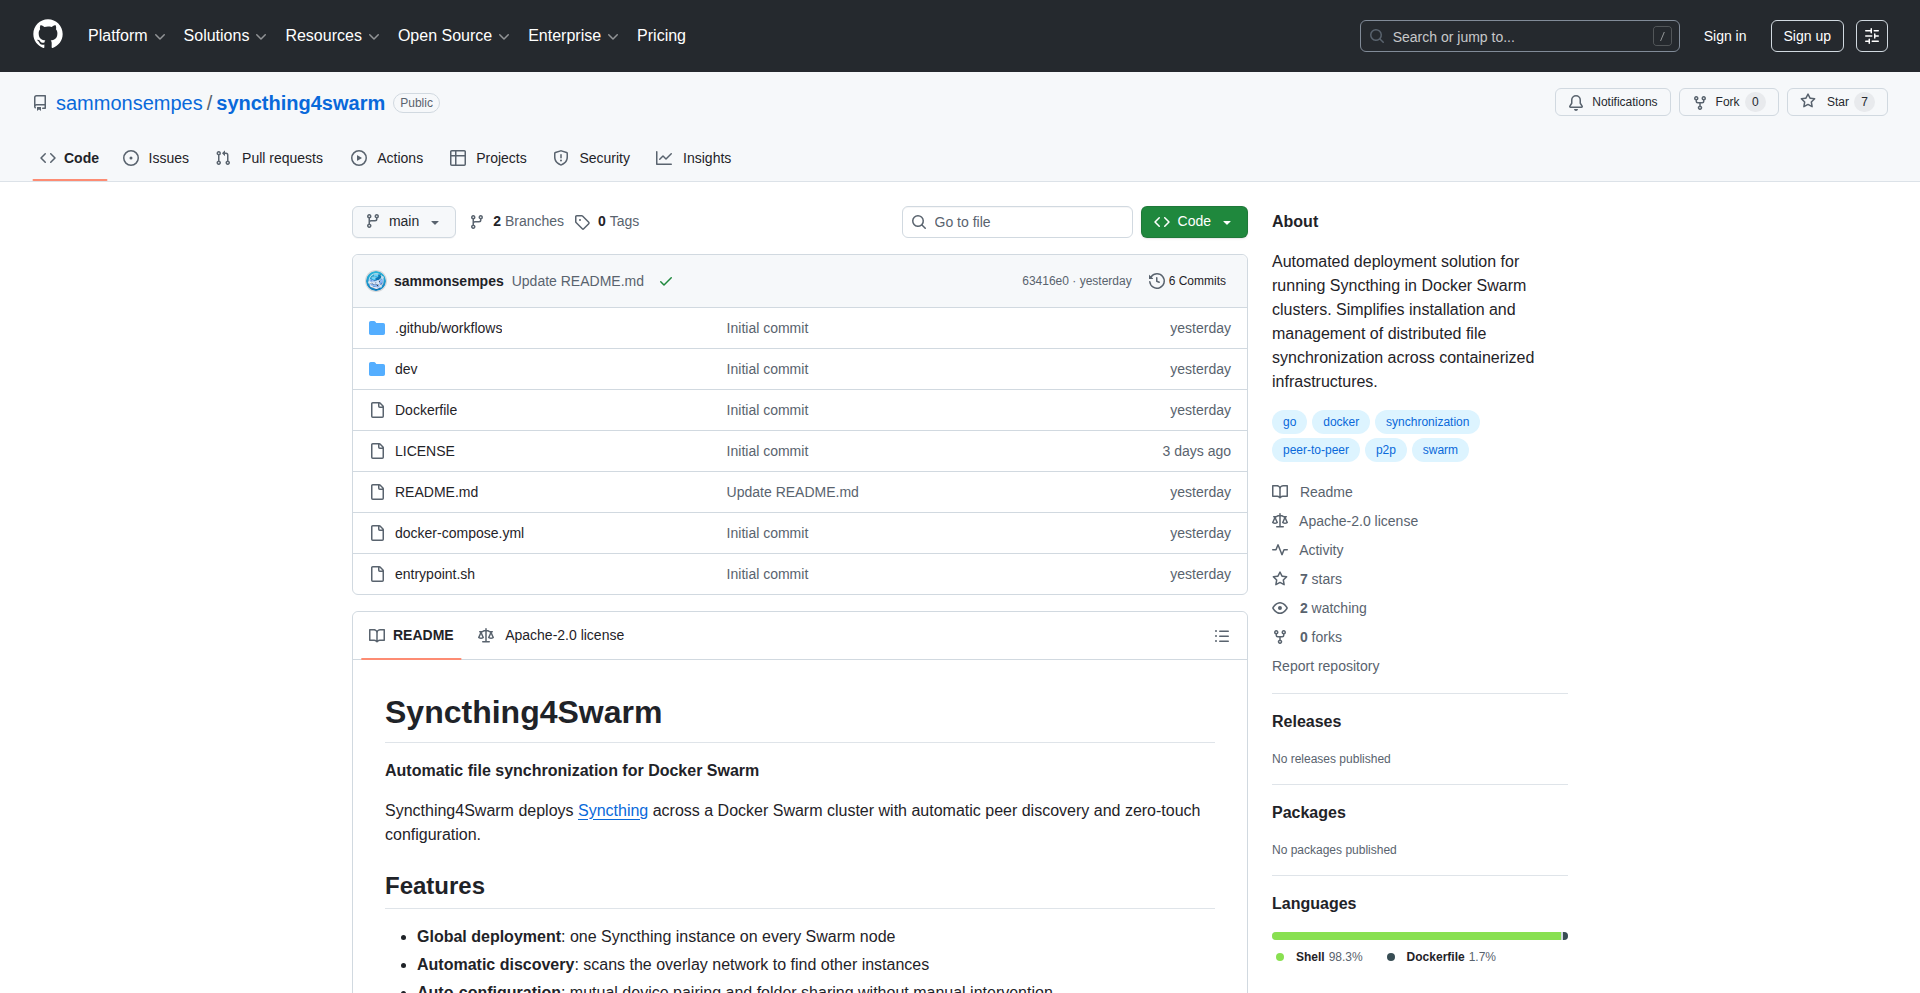1920x993 pixels.
Task: Open the main branch dropdown
Action: point(403,222)
